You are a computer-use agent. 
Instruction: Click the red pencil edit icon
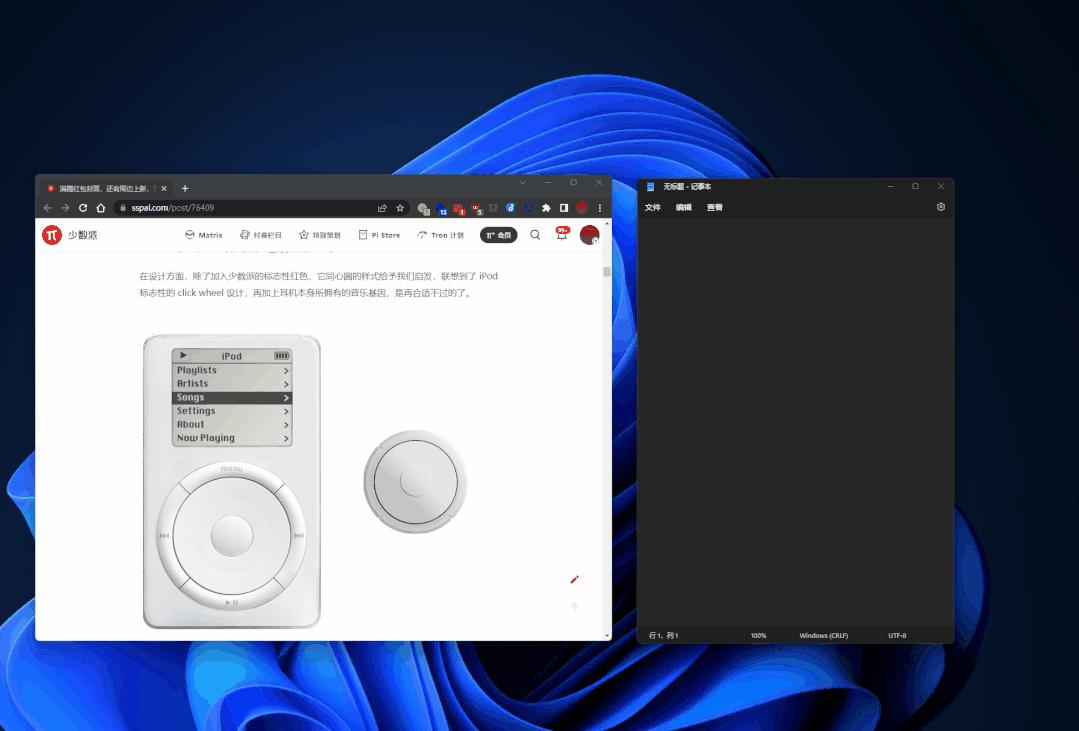pyautogui.click(x=574, y=579)
